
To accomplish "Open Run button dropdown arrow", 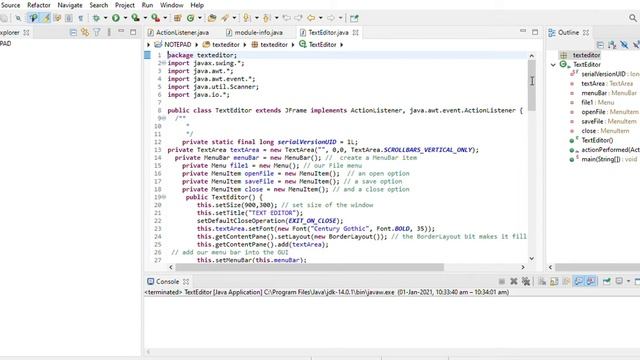I will pyautogui.click(x=125, y=18).
